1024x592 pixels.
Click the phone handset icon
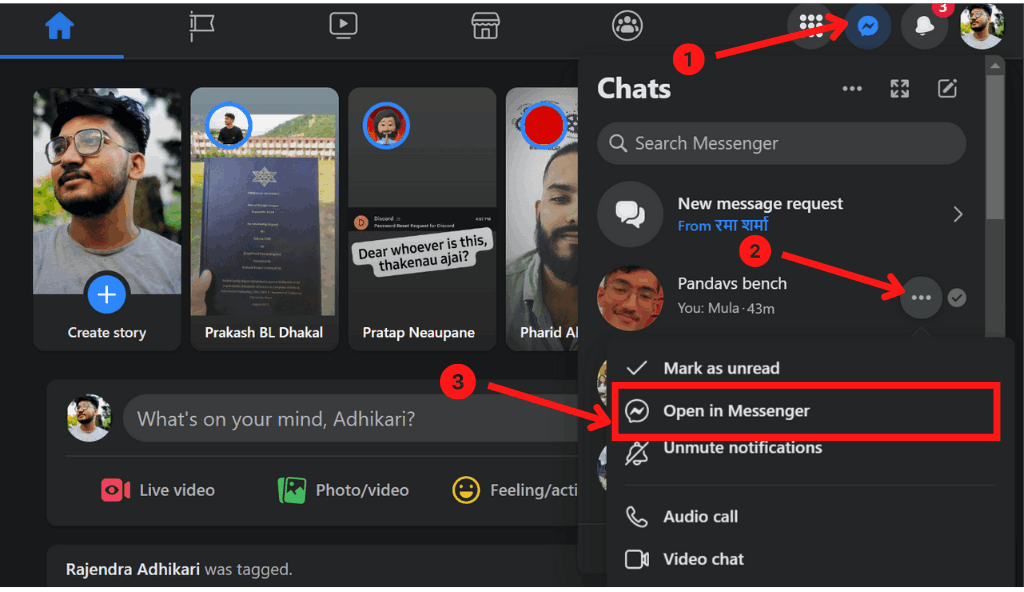click(637, 517)
